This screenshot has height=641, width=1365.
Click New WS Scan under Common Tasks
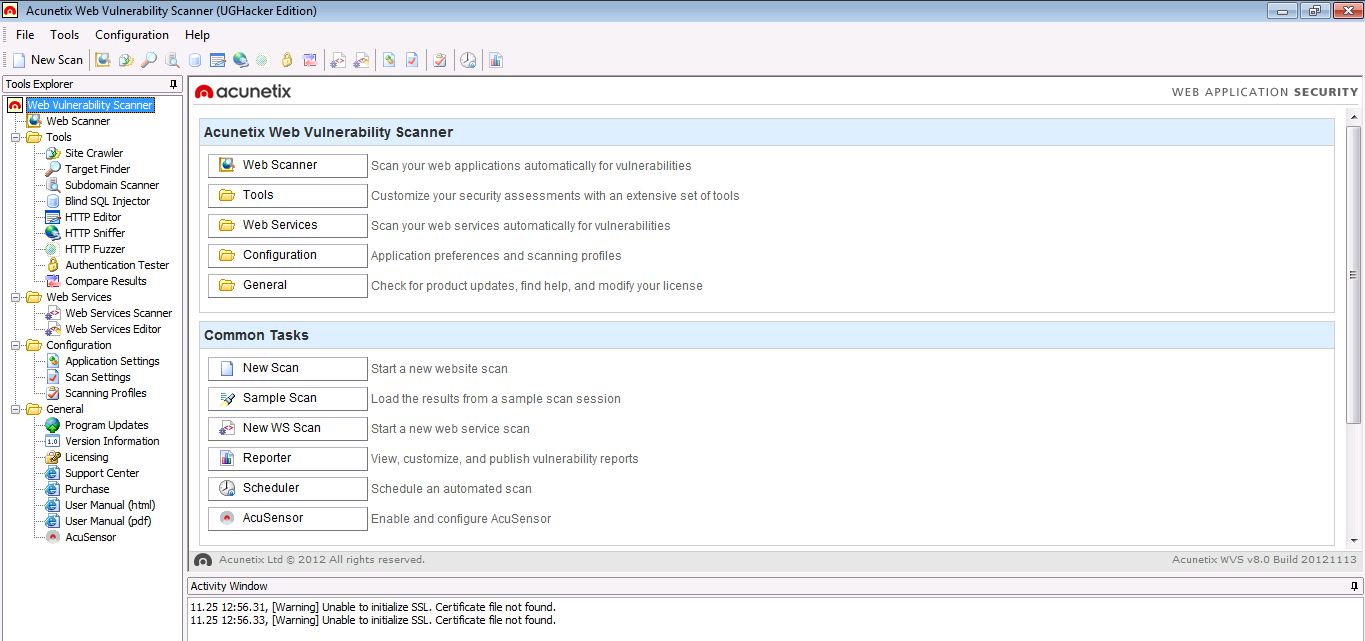[288, 429]
